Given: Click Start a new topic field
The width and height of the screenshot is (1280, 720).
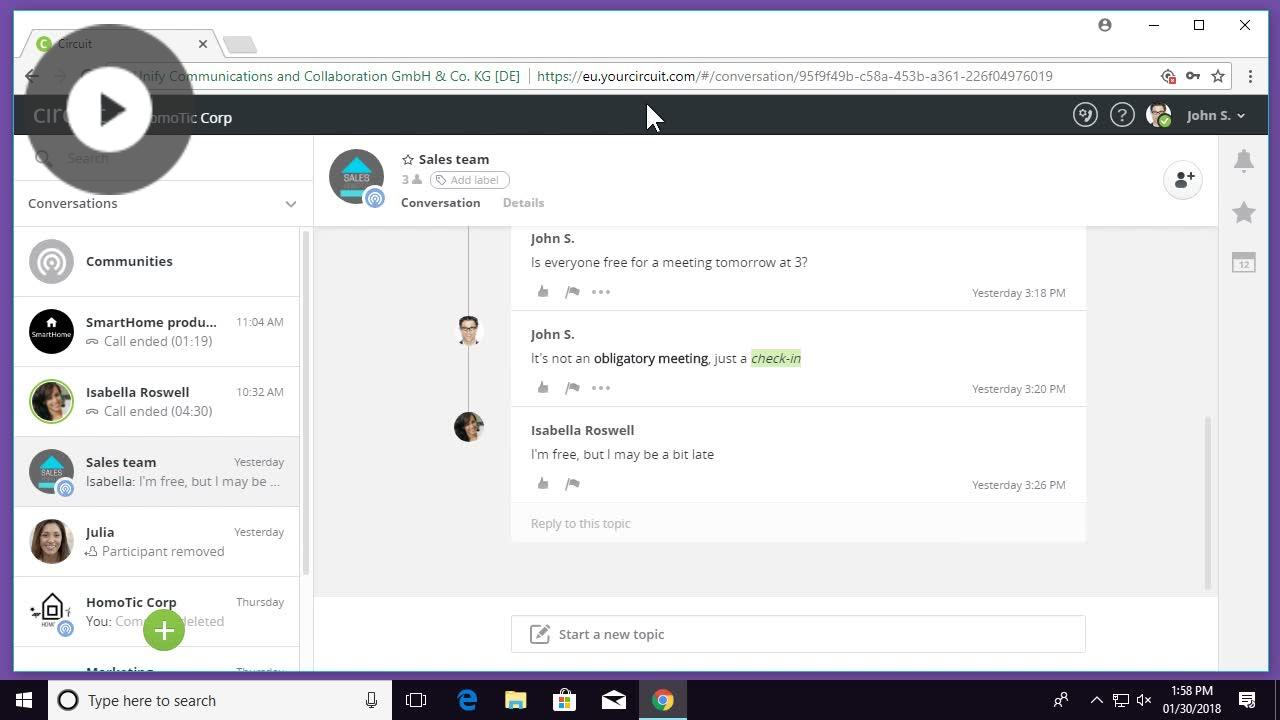Looking at the screenshot, I should 798,634.
